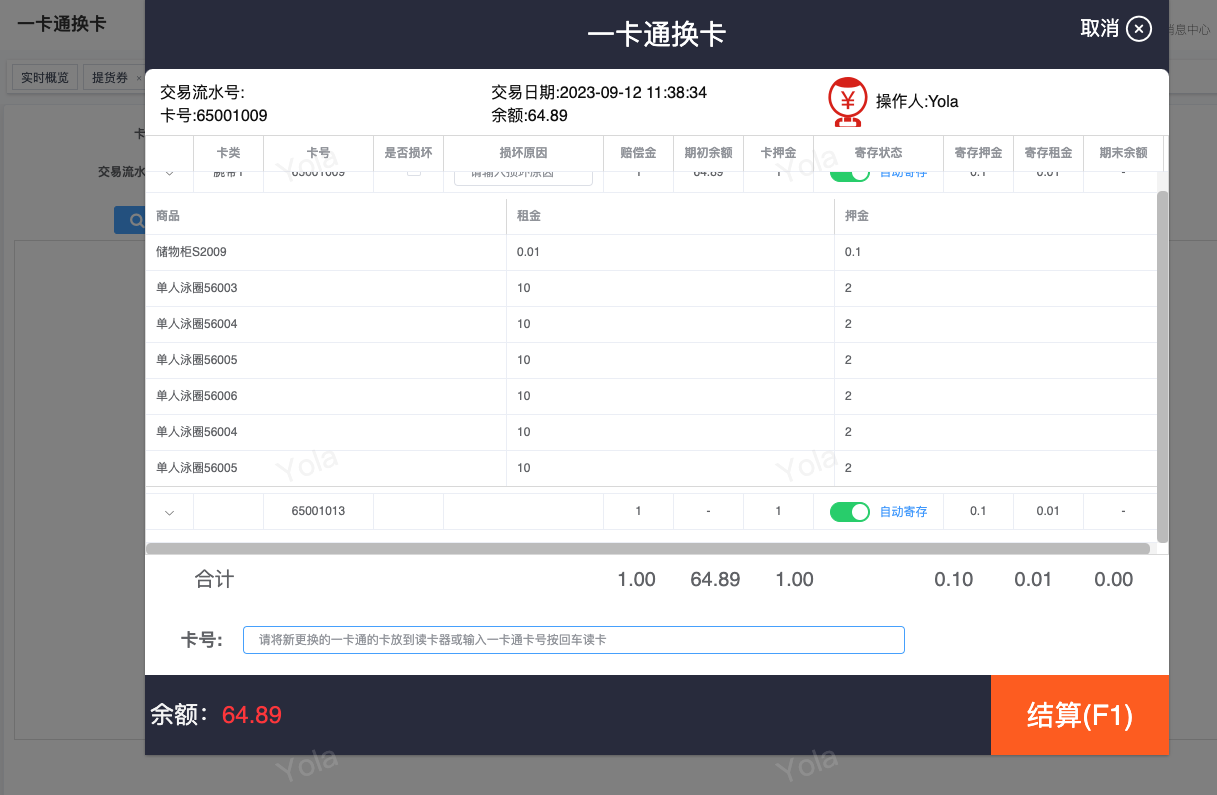Click the 损坏原因 input in first row

[523, 176]
